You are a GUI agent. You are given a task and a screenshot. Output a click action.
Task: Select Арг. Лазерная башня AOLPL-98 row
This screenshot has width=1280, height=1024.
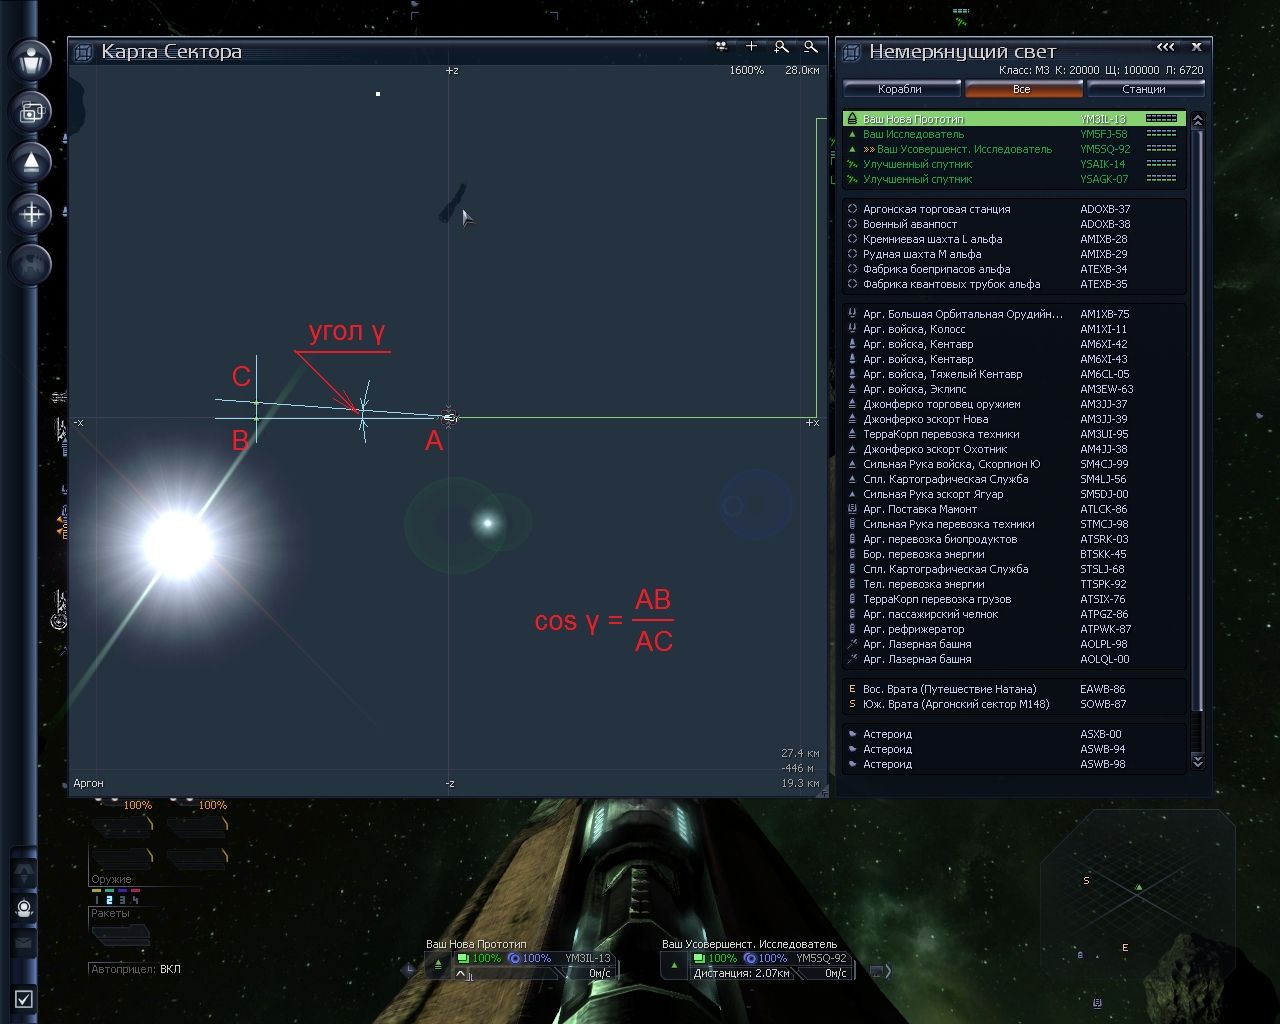[1014, 644]
